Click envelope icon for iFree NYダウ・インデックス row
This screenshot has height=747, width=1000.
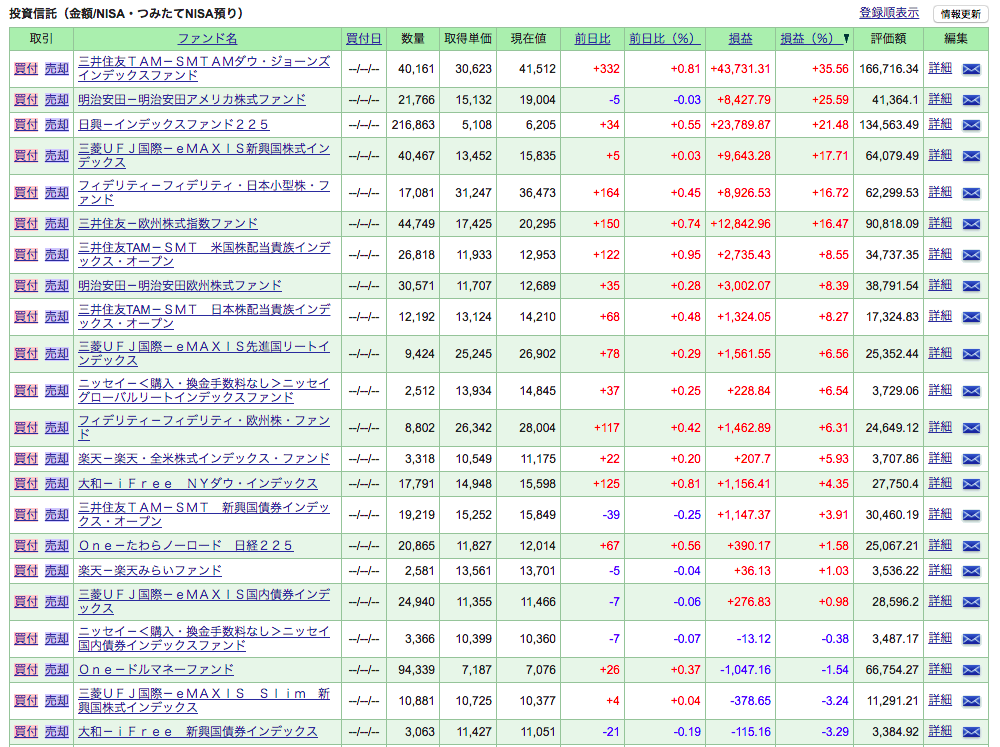(x=971, y=484)
